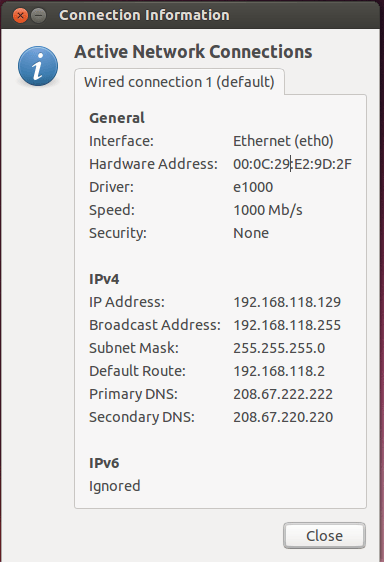Click the Security value None
384x562 pixels.
click(251, 233)
